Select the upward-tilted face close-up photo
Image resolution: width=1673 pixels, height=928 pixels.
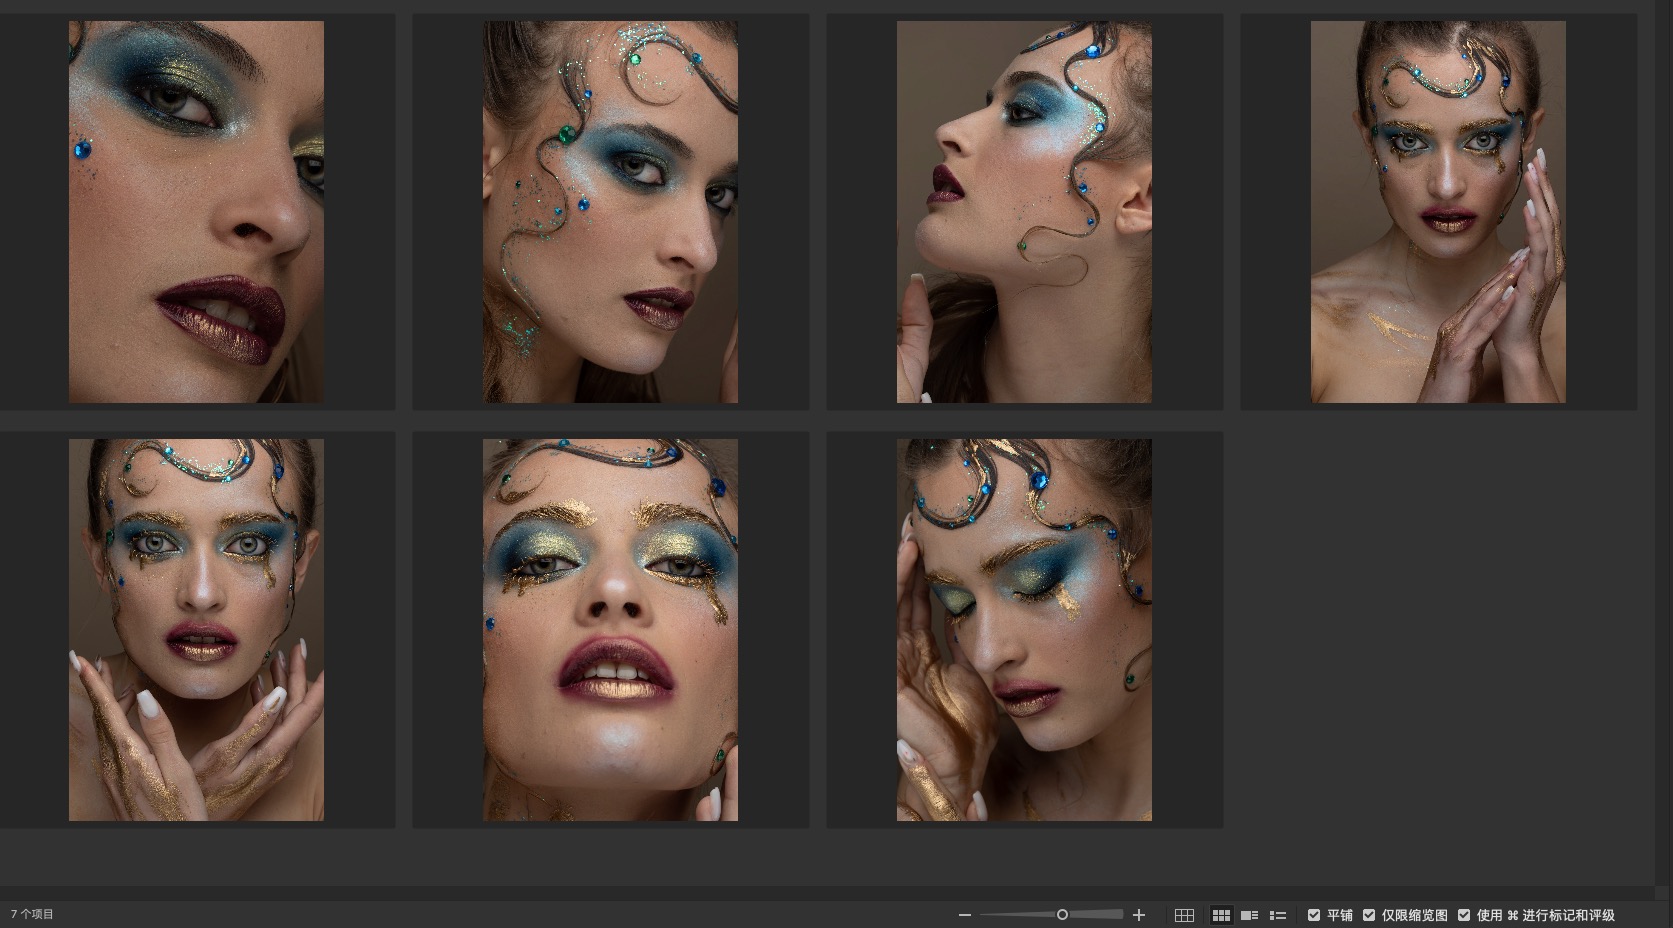point(610,630)
